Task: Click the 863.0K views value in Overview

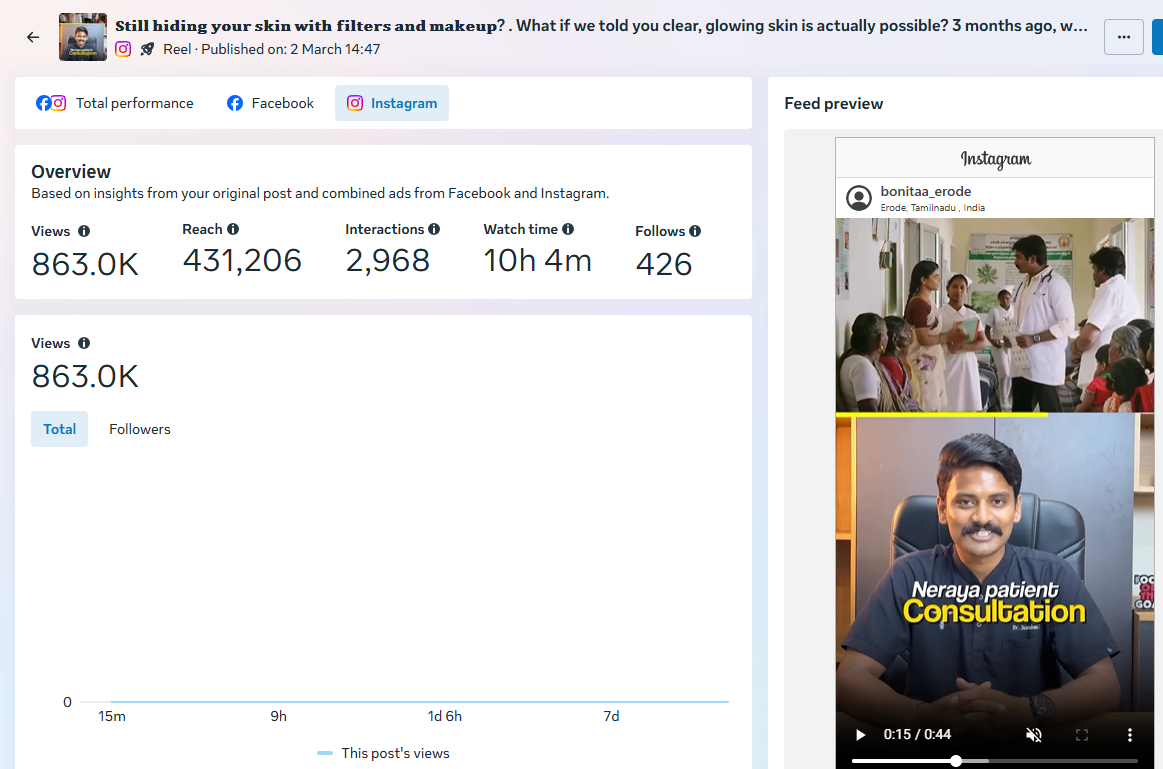Action: tap(85, 265)
